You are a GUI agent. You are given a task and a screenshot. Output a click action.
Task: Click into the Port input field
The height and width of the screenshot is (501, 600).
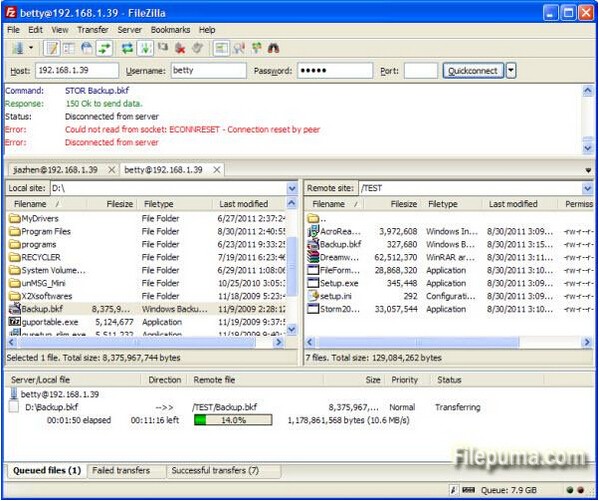420,71
